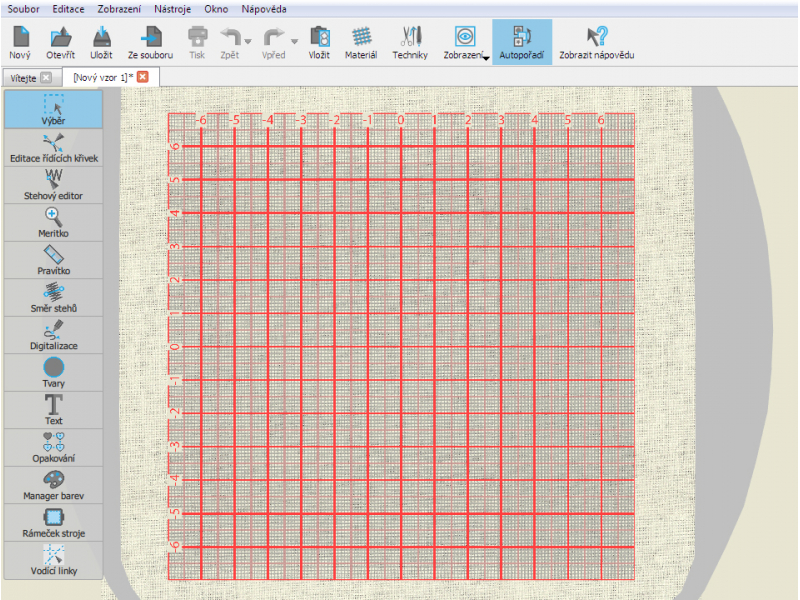Open the Nástroje menu

tap(173, 8)
